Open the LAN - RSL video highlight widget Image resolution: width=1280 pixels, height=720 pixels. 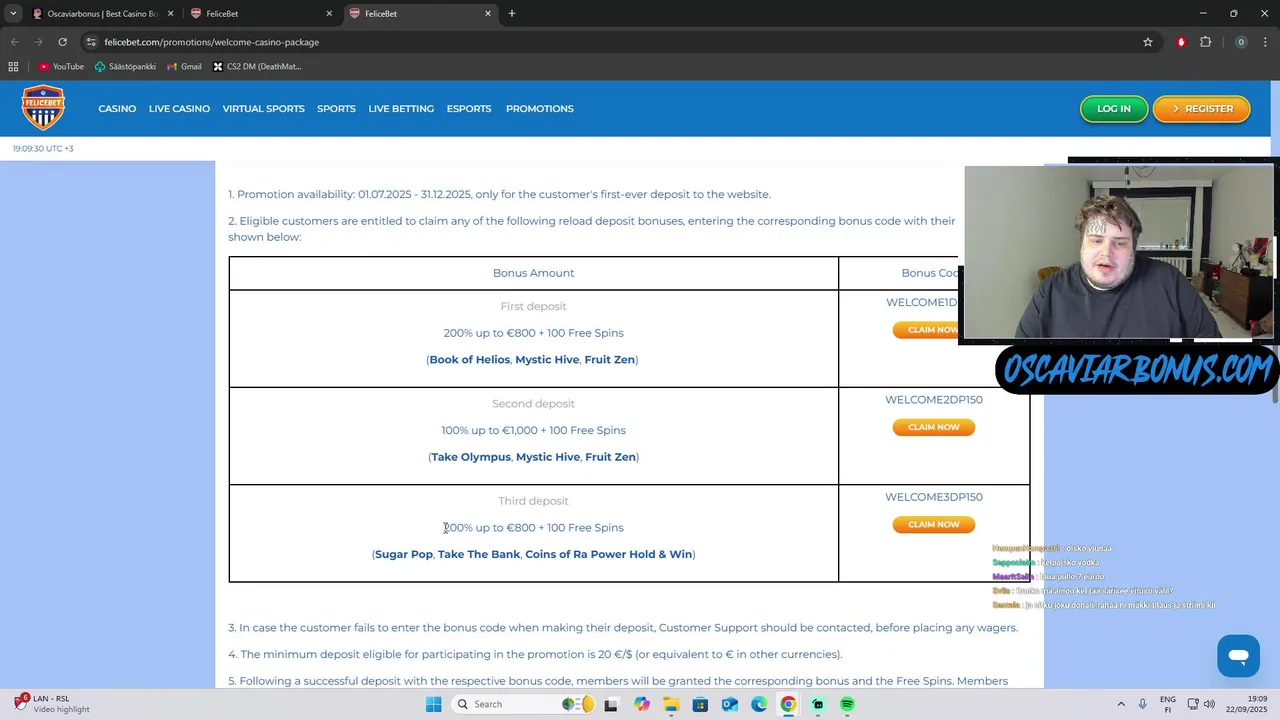pos(50,704)
